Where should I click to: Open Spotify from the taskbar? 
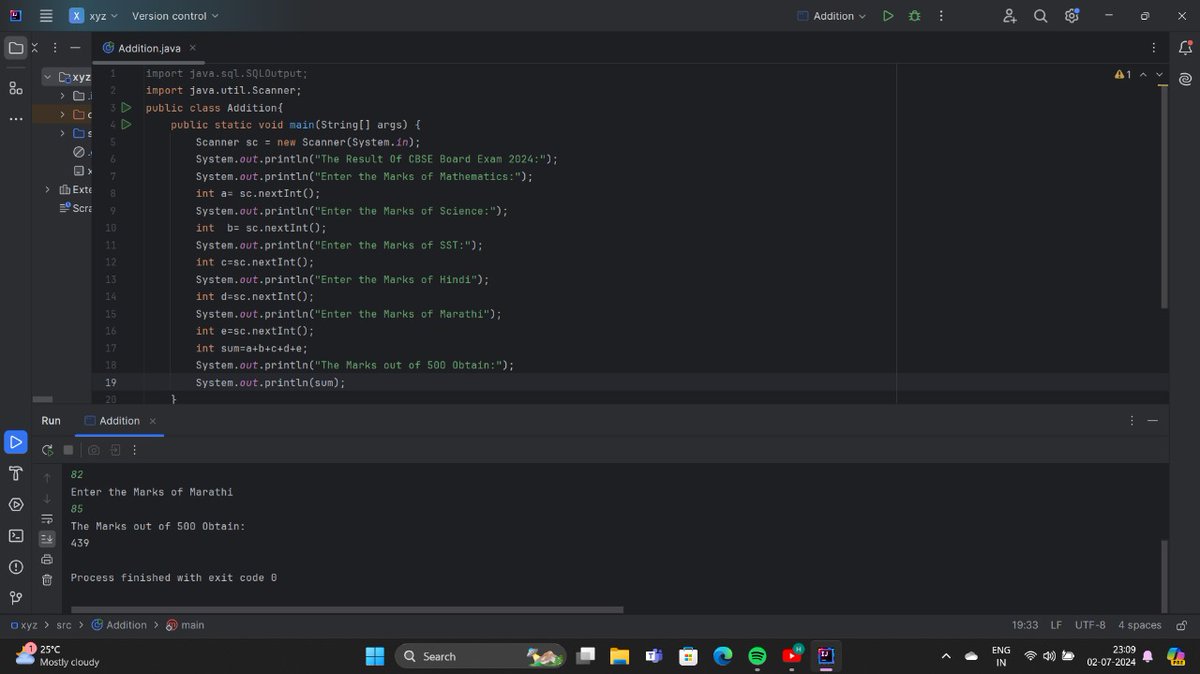pyautogui.click(x=757, y=656)
